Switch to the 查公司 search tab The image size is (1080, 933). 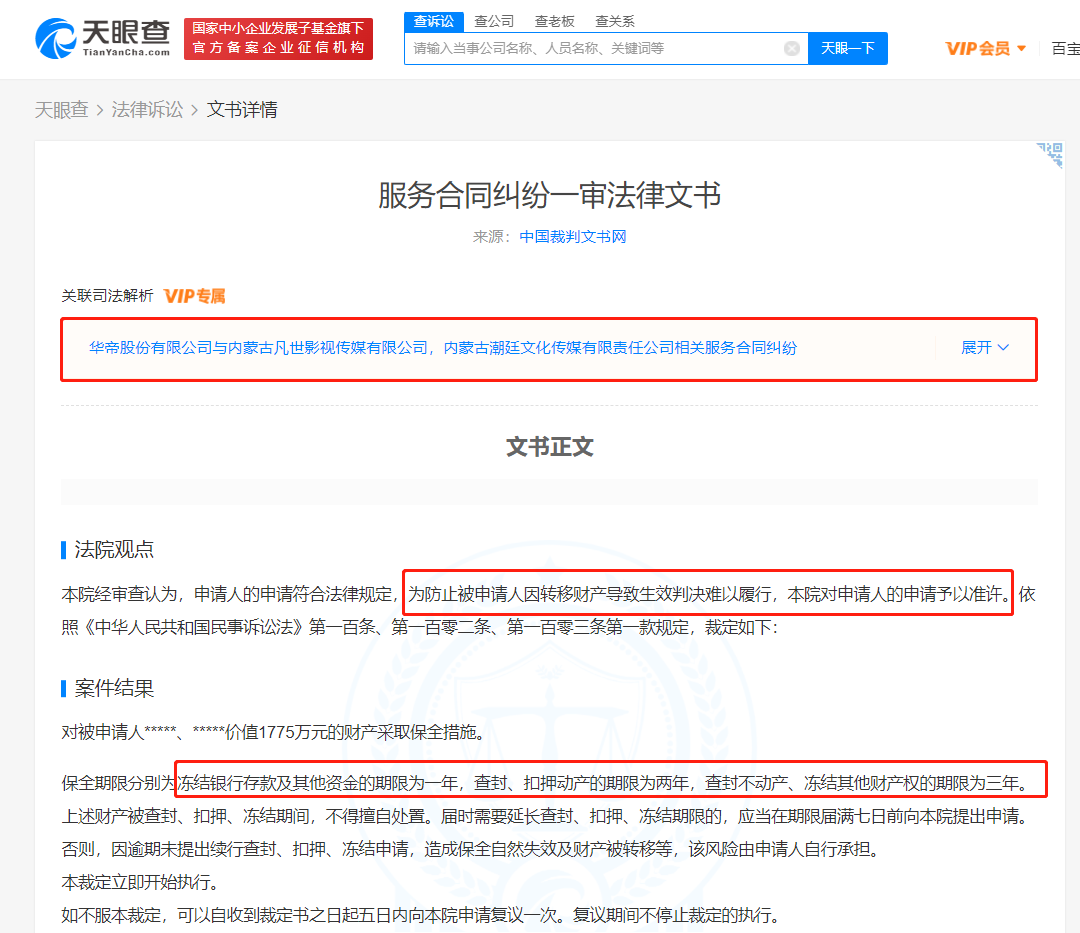(x=494, y=21)
